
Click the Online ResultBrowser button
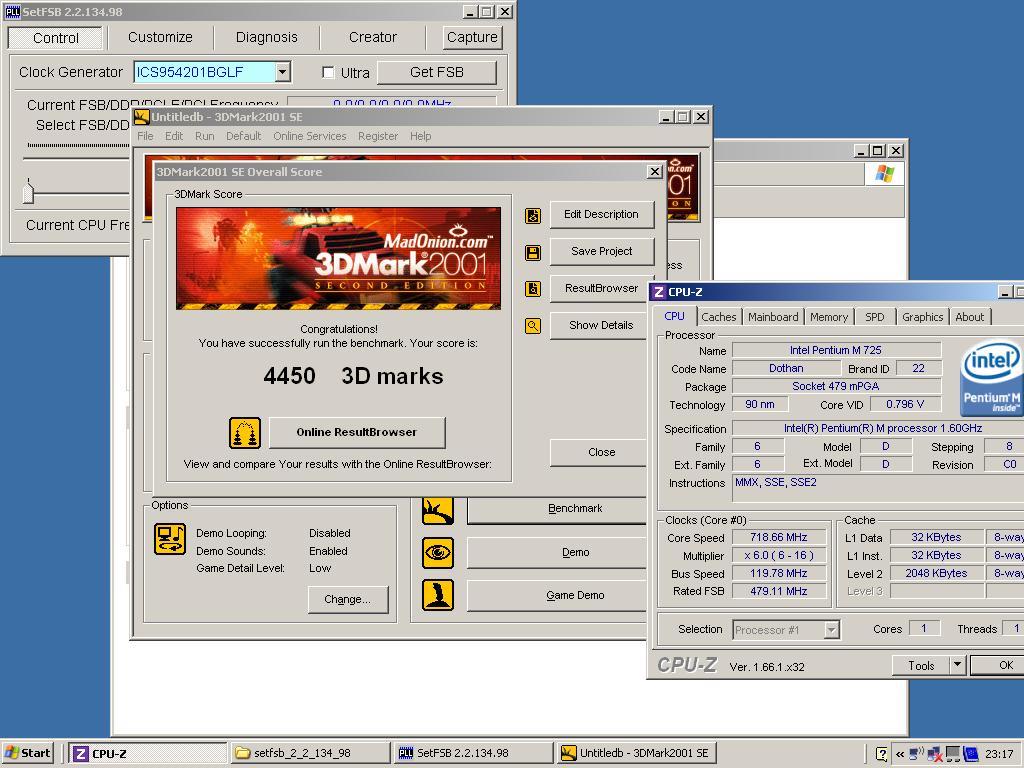coord(357,432)
